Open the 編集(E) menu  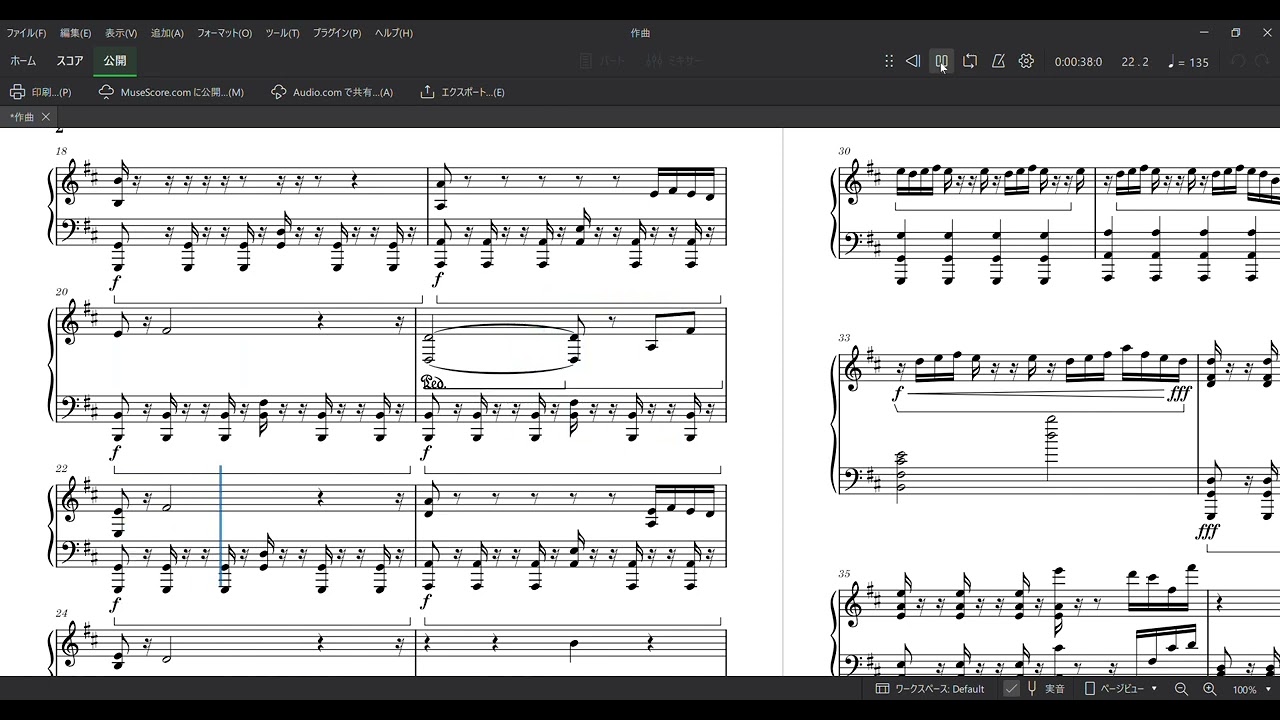pyautogui.click(x=75, y=33)
